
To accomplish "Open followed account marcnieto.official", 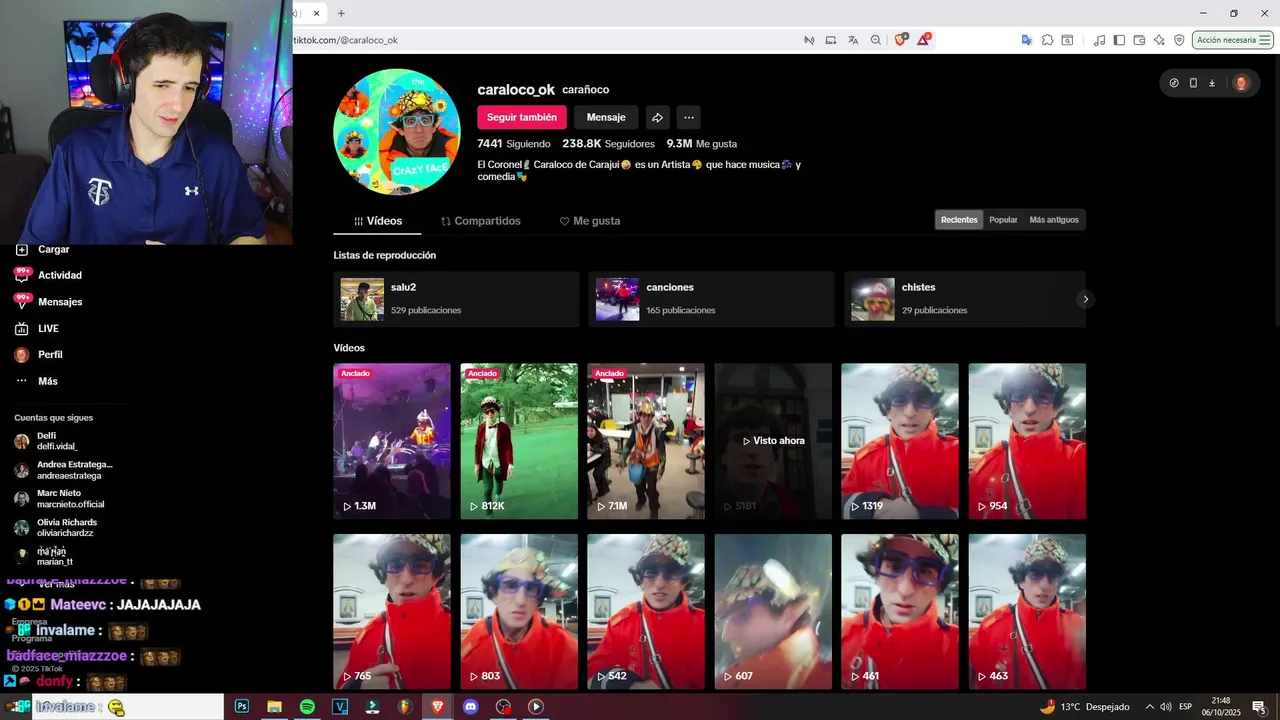I will tap(60, 499).
